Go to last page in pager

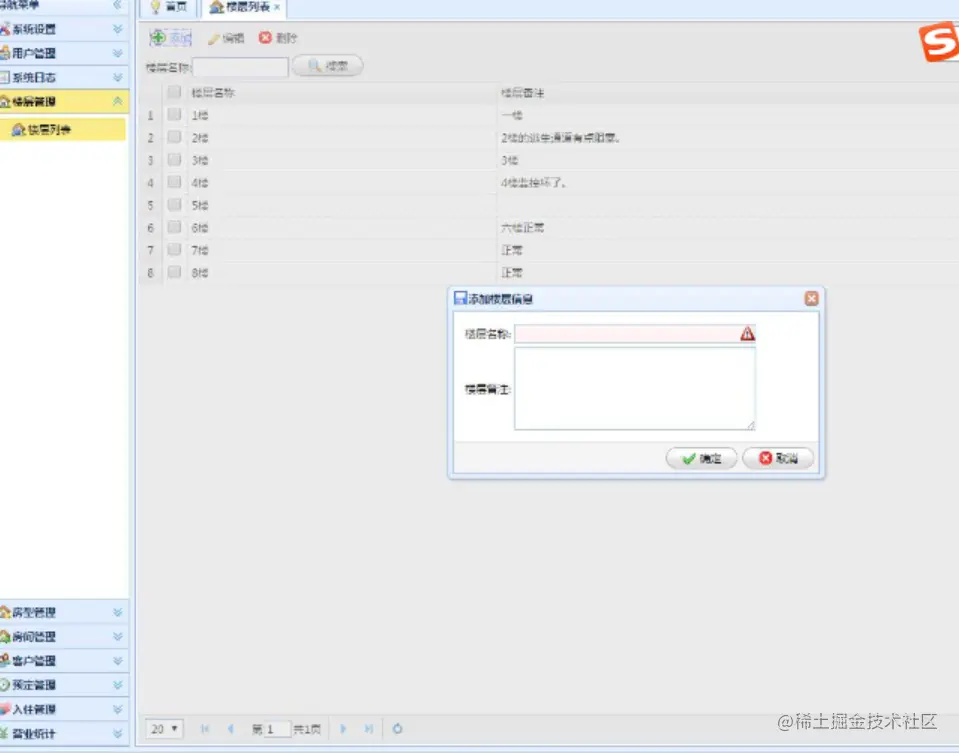coord(368,729)
